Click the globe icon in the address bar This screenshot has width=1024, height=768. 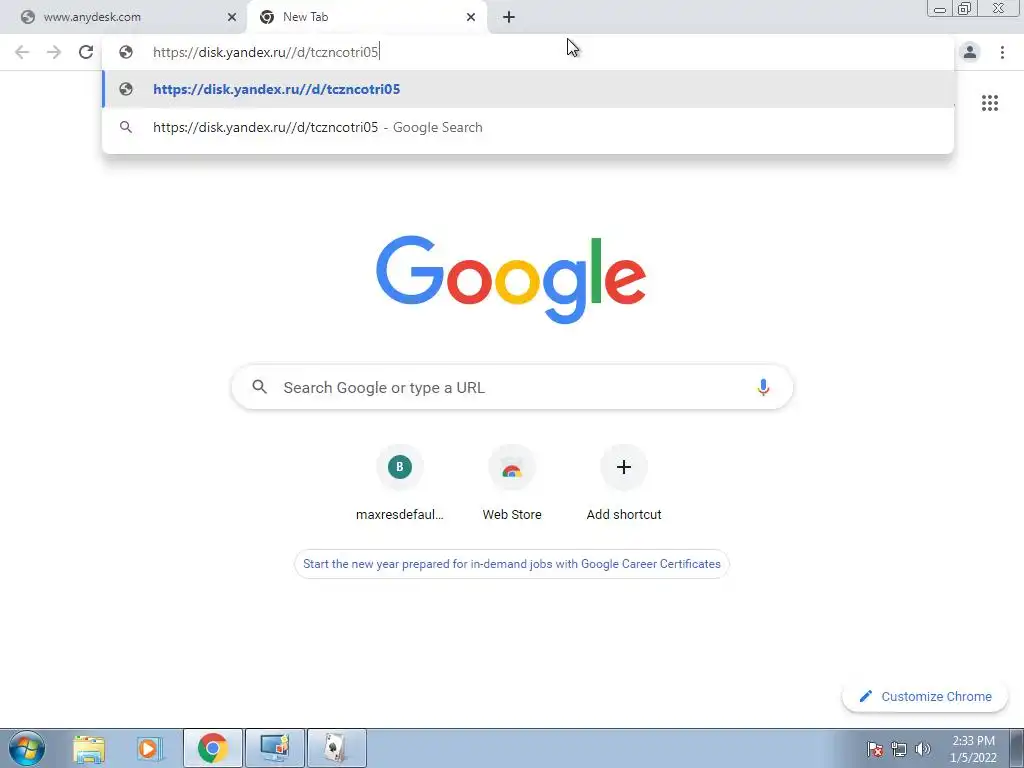coord(126,52)
